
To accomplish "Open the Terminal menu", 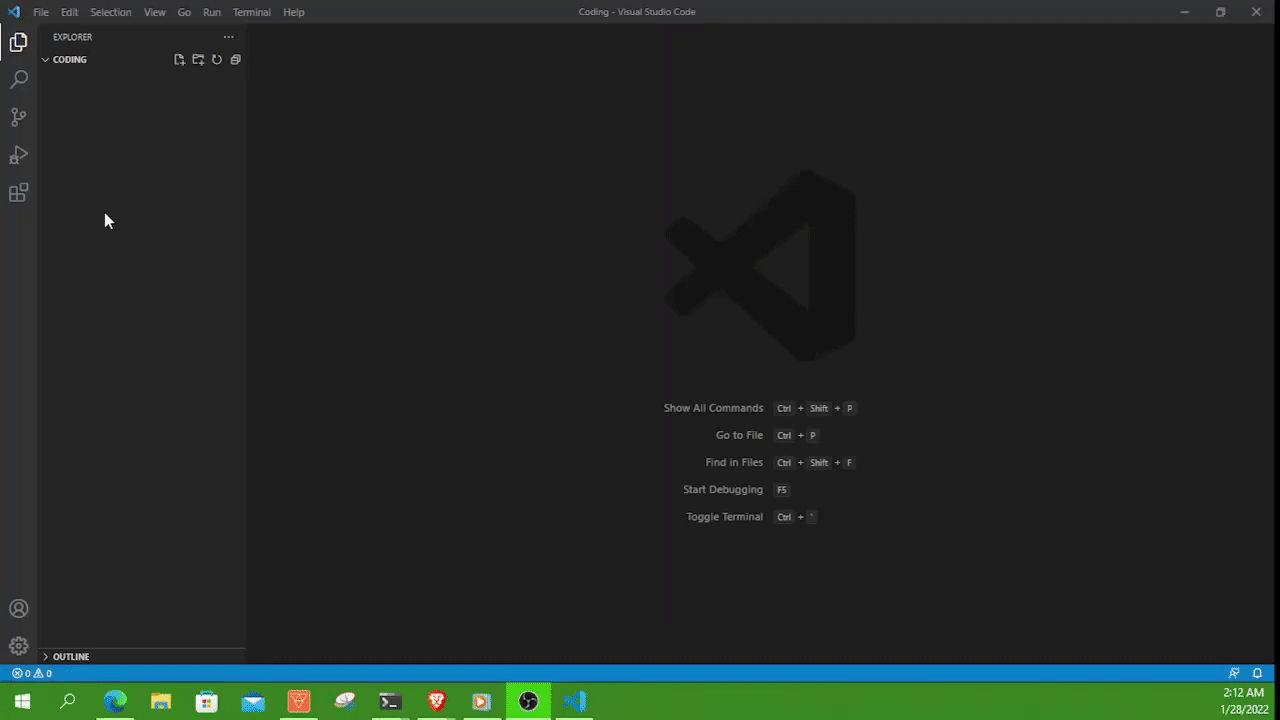I will coord(251,12).
